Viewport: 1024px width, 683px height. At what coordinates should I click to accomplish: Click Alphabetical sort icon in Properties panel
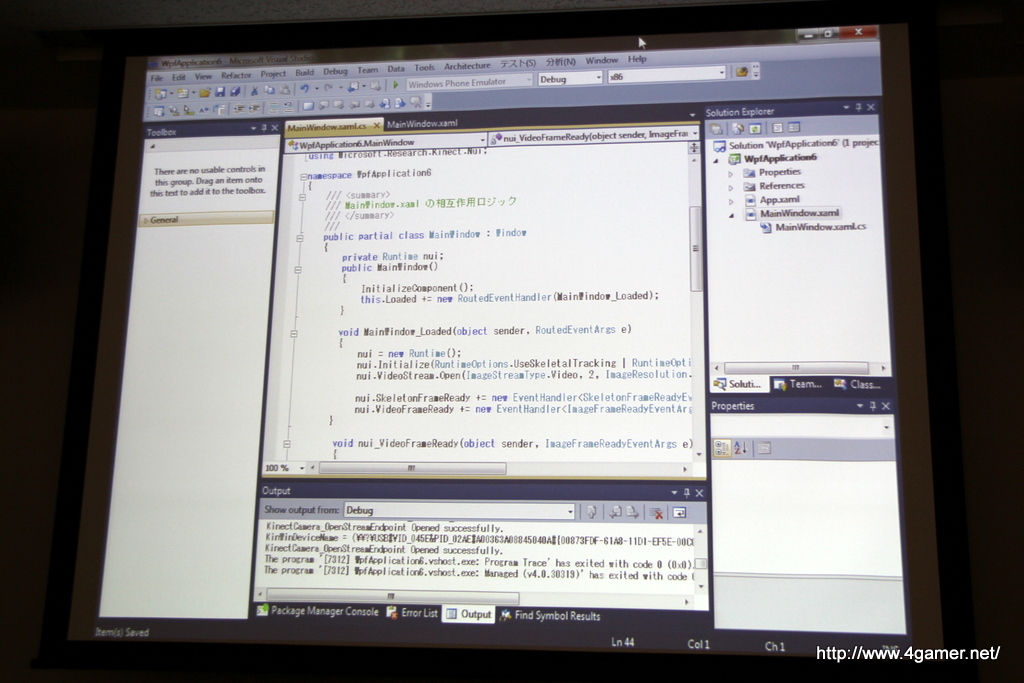pos(740,447)
